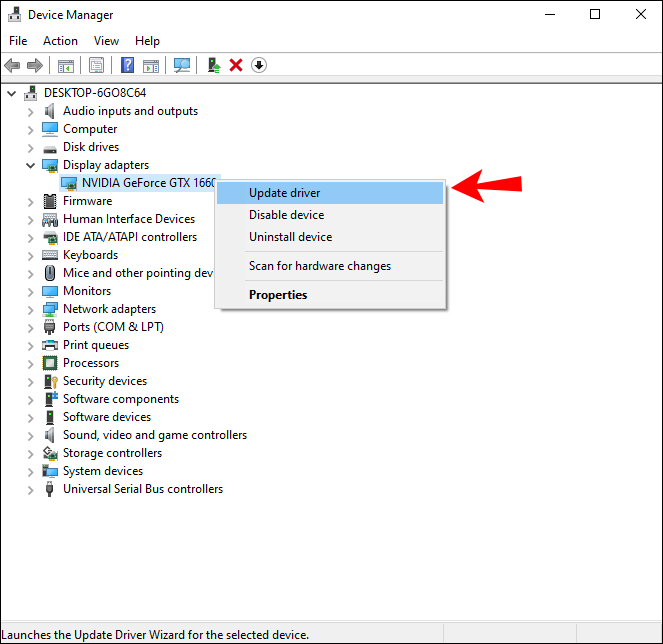This screenshot has height=644, width=663.
Task: Minimize the Device Manager window
Action: (x=550, y=14)
